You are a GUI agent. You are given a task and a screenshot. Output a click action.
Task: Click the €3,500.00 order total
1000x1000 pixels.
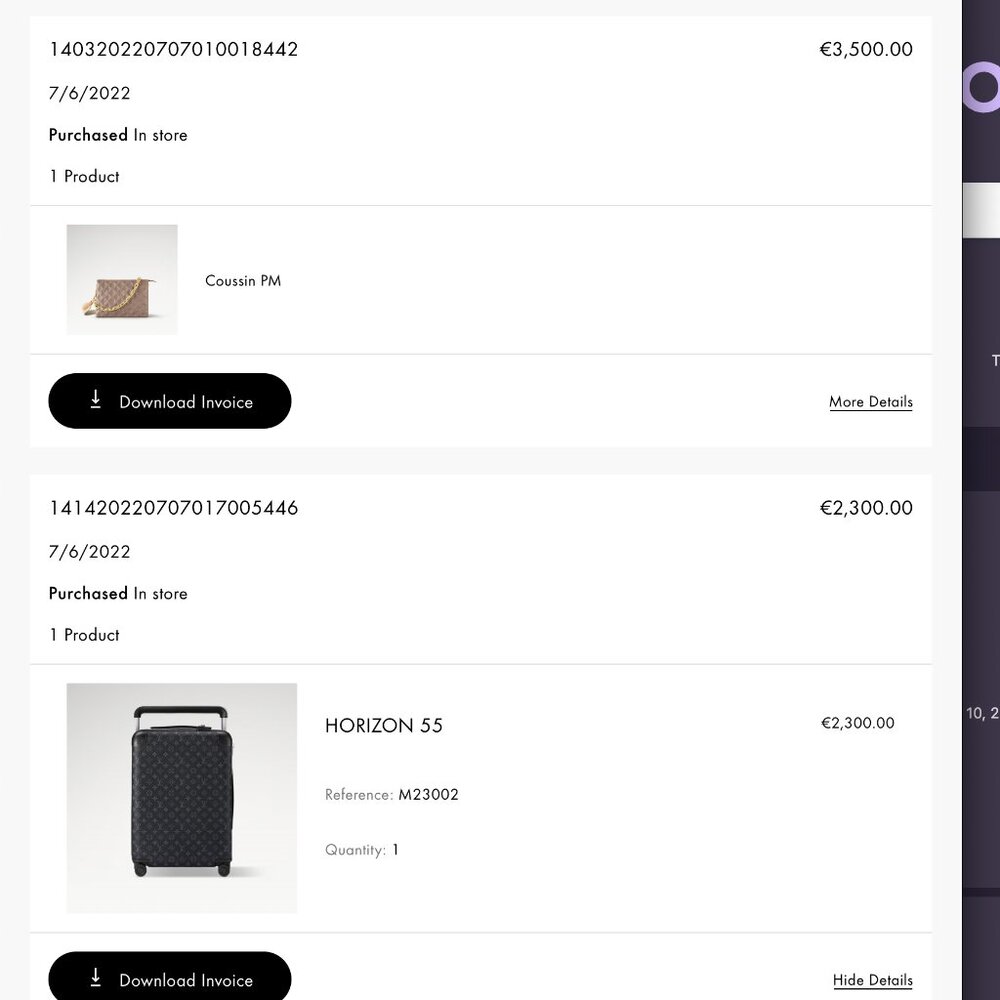click(866, 49)
